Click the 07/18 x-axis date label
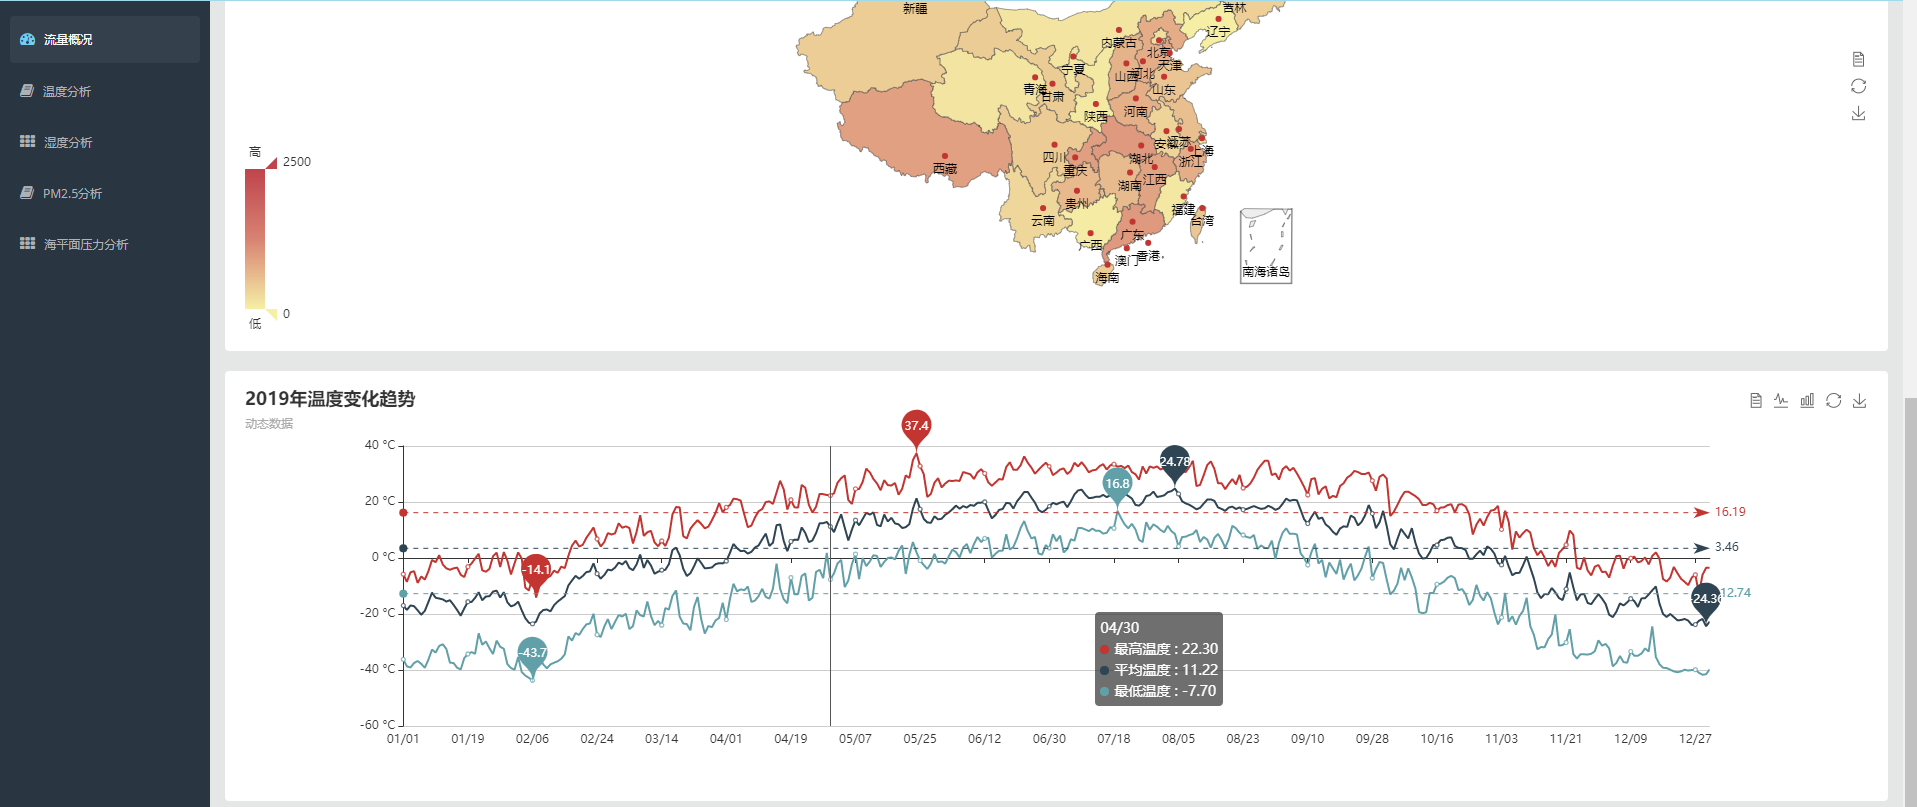Screen dimensions: 1917x807 pyautogui.click(x=1114, y=739)
